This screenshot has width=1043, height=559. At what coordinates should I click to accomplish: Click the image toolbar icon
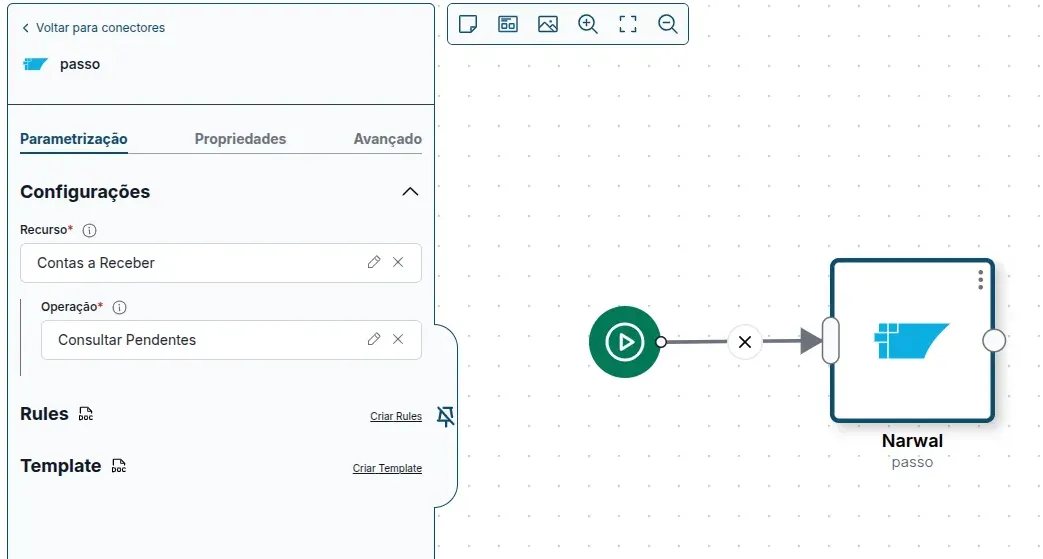[x=548, y=25]
